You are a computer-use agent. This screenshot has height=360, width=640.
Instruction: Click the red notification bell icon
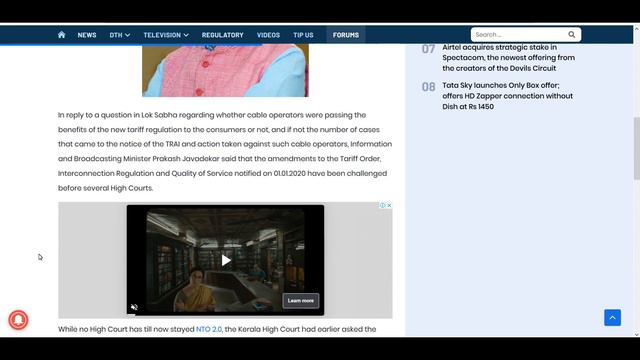click(x=18, y=320)
